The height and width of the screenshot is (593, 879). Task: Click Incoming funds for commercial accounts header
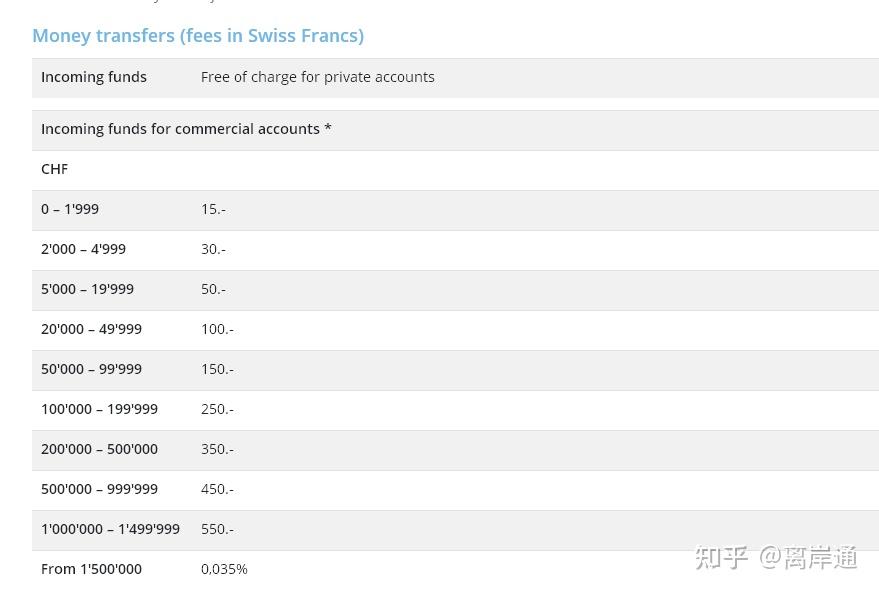tap(186, 129)
